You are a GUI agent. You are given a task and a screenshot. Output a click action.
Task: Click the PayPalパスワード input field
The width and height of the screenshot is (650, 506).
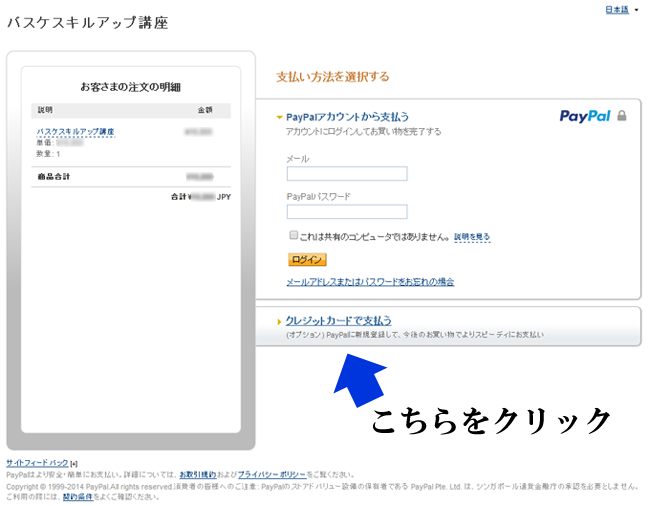tap(347, 212)
